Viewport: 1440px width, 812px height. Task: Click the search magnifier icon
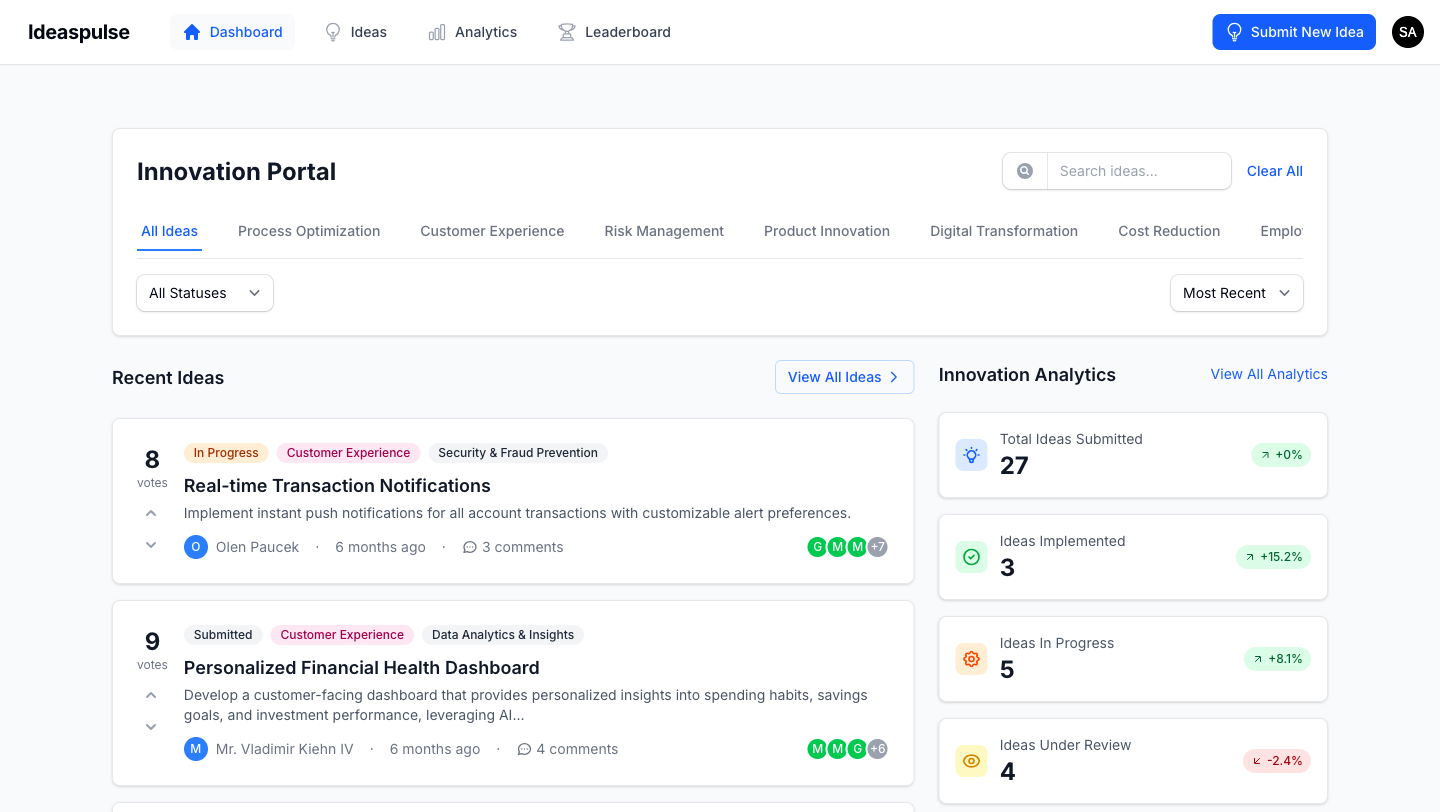click(x=1025, y=171)
